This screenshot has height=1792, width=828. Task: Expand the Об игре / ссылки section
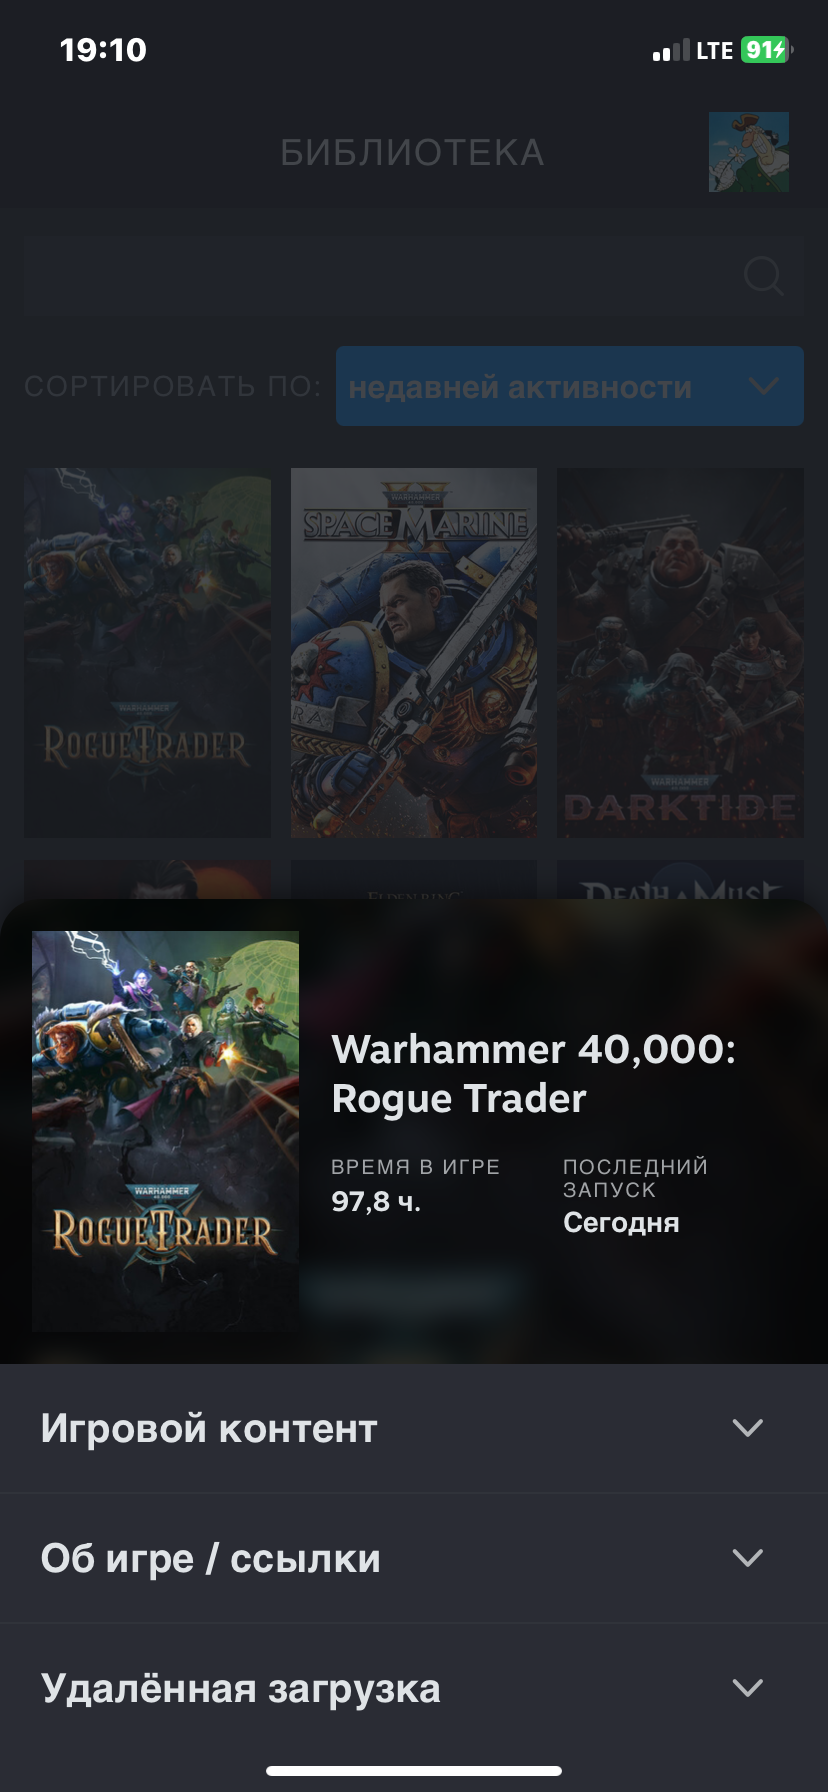(x=414, y=1558)
